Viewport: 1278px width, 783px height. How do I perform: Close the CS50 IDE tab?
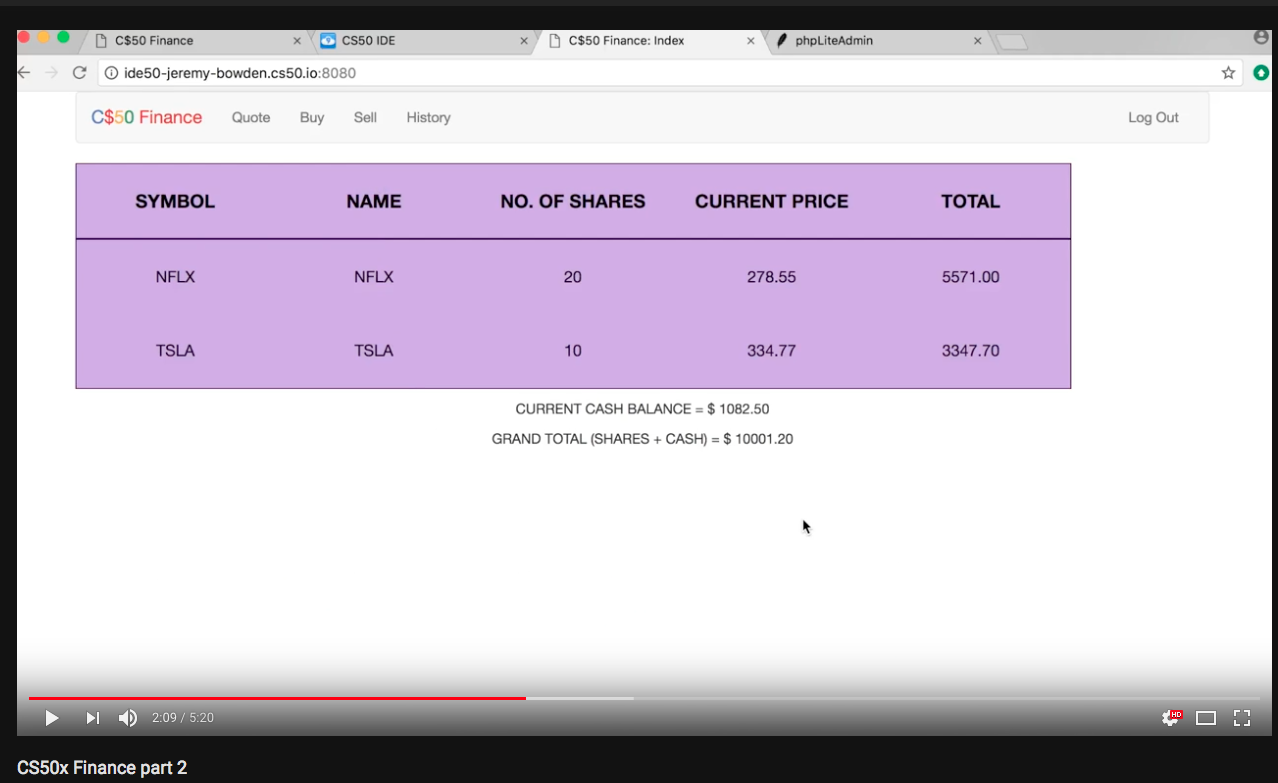pos(524,41)
